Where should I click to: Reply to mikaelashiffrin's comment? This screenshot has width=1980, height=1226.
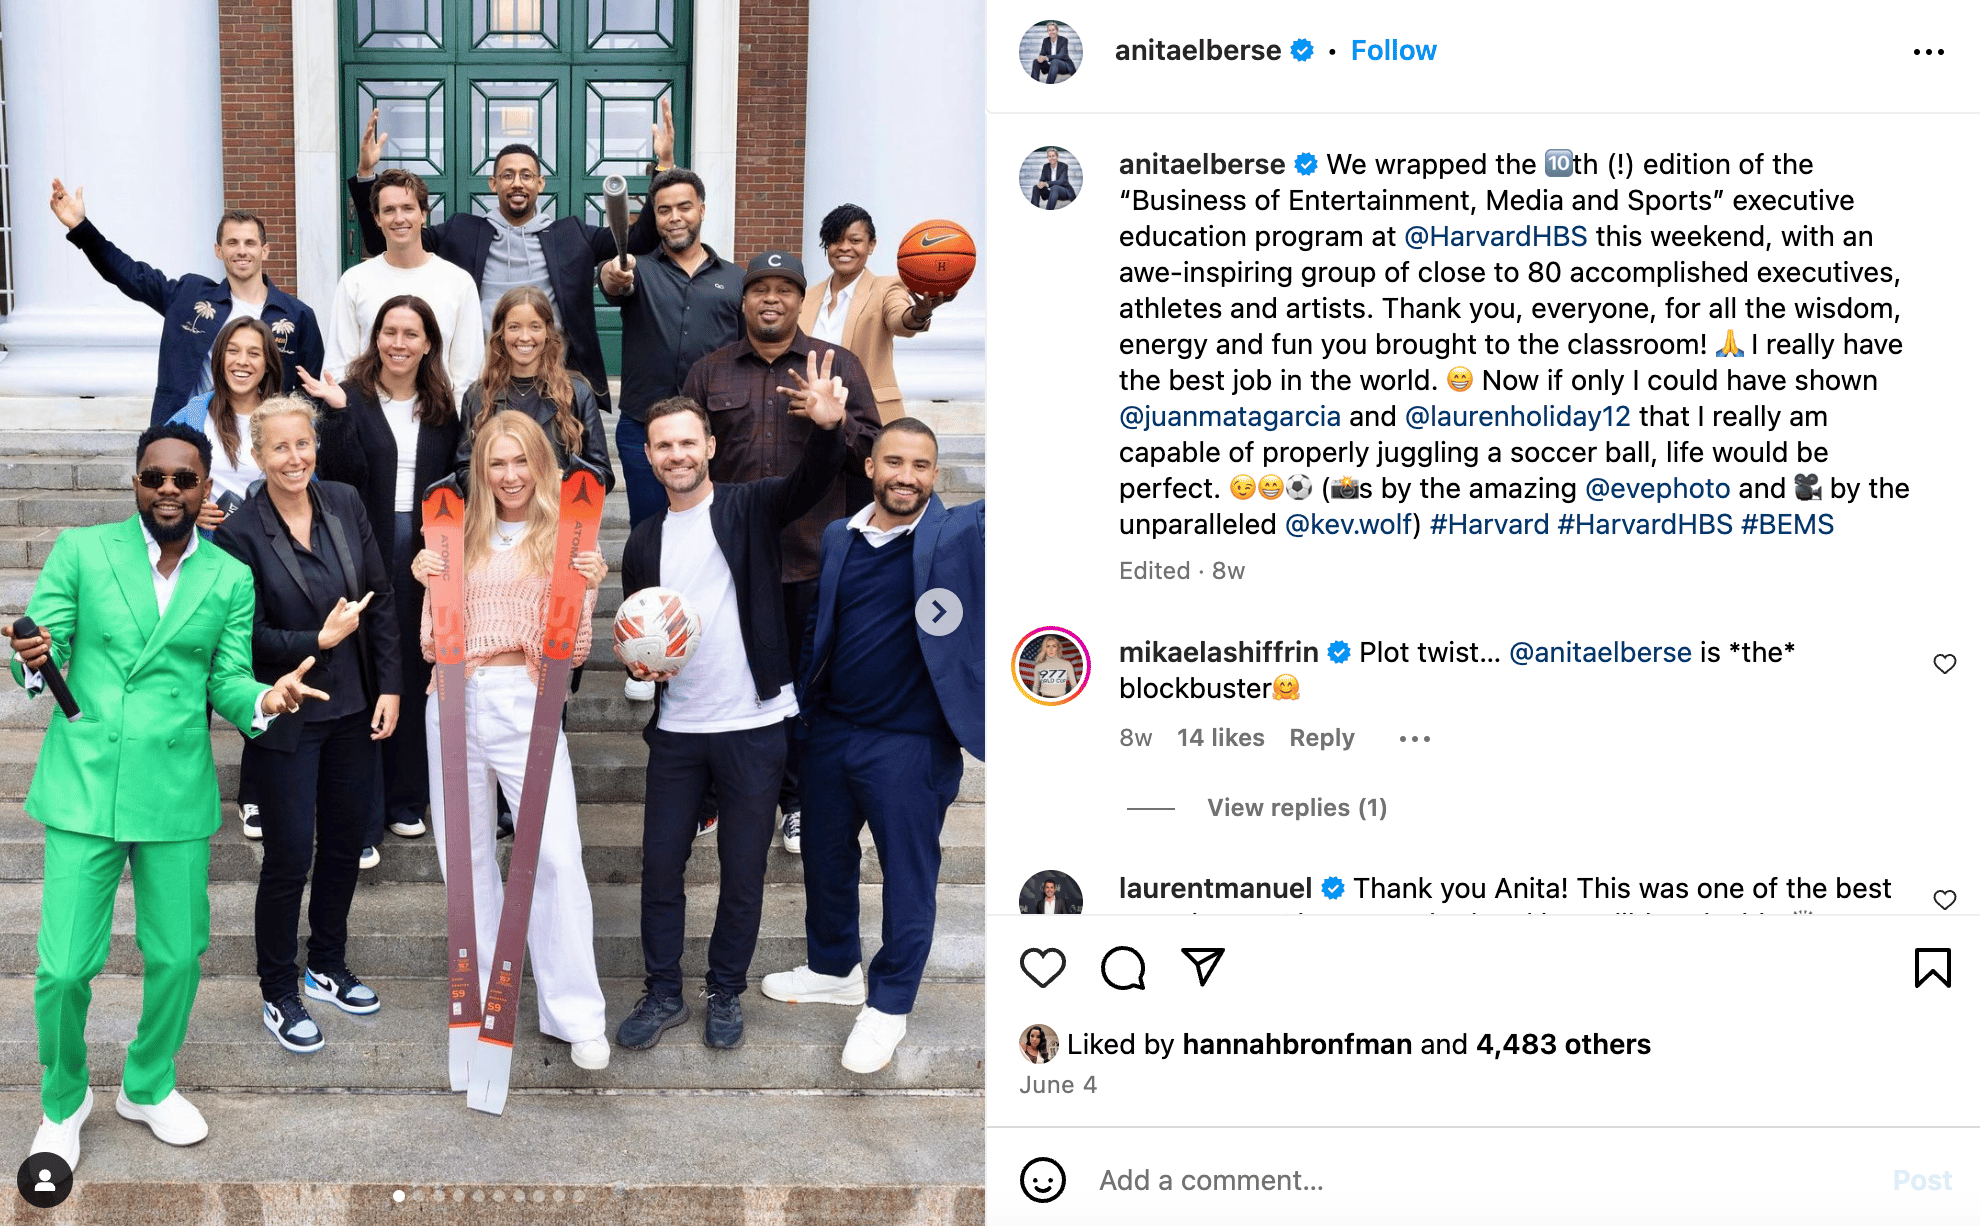point(1321,738)
